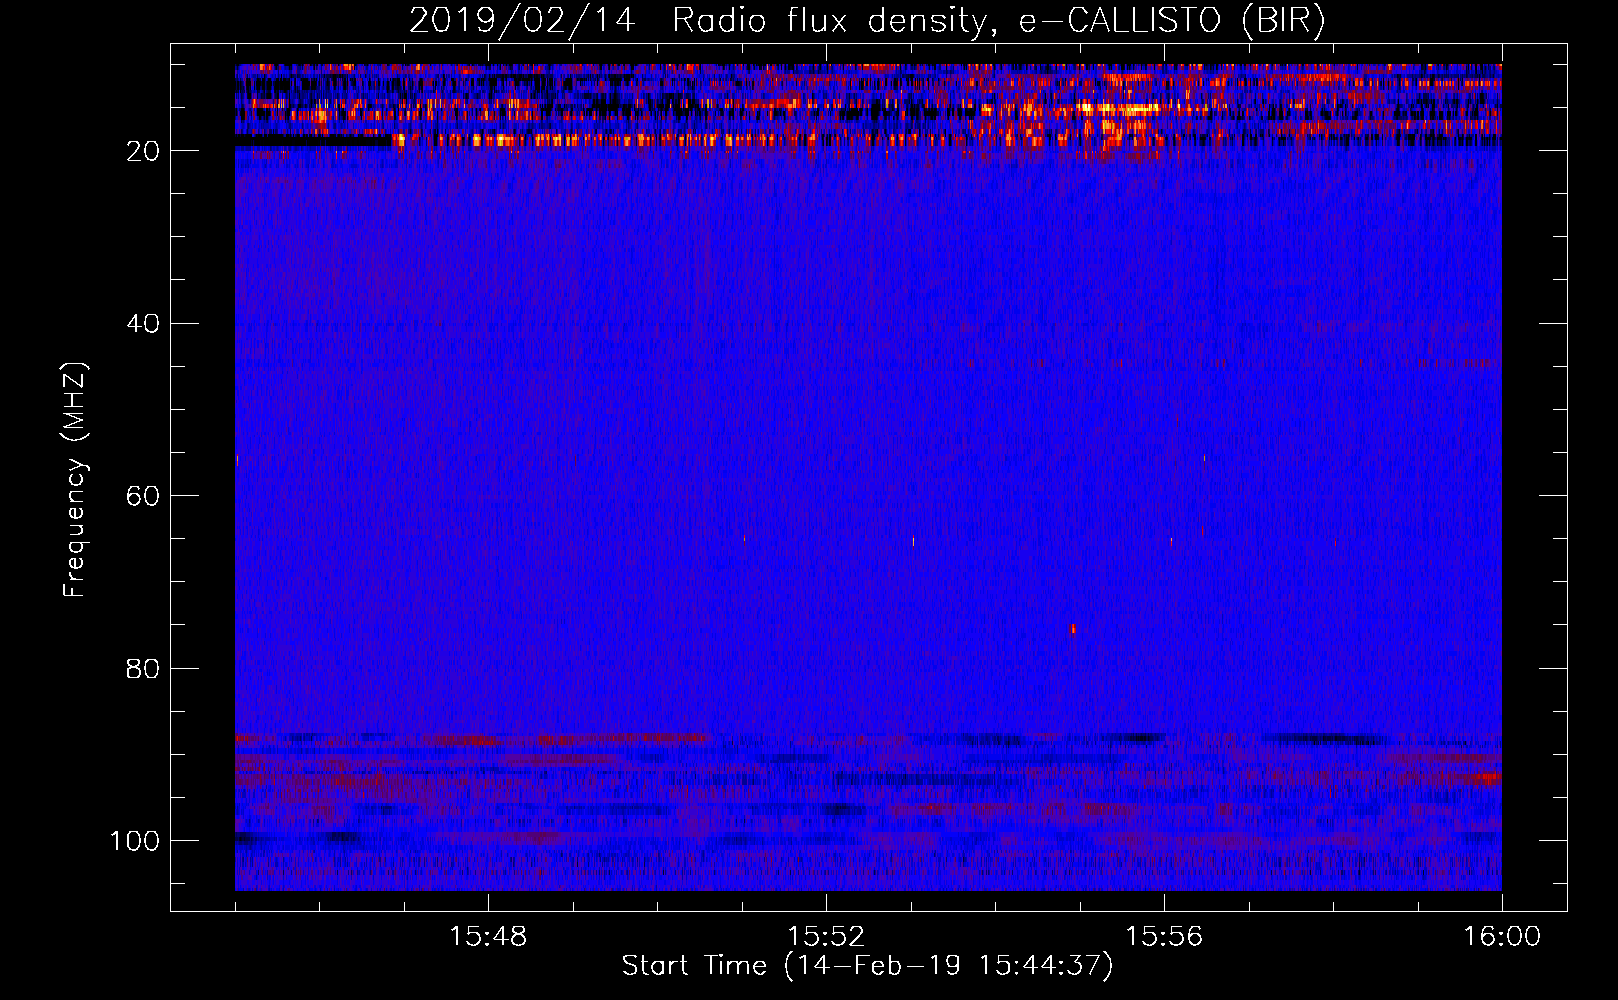The height and width of the screenshot is (1000, 1618).
Task: Click the 20 MHz frequency tick label
Action: pos(142,151)
